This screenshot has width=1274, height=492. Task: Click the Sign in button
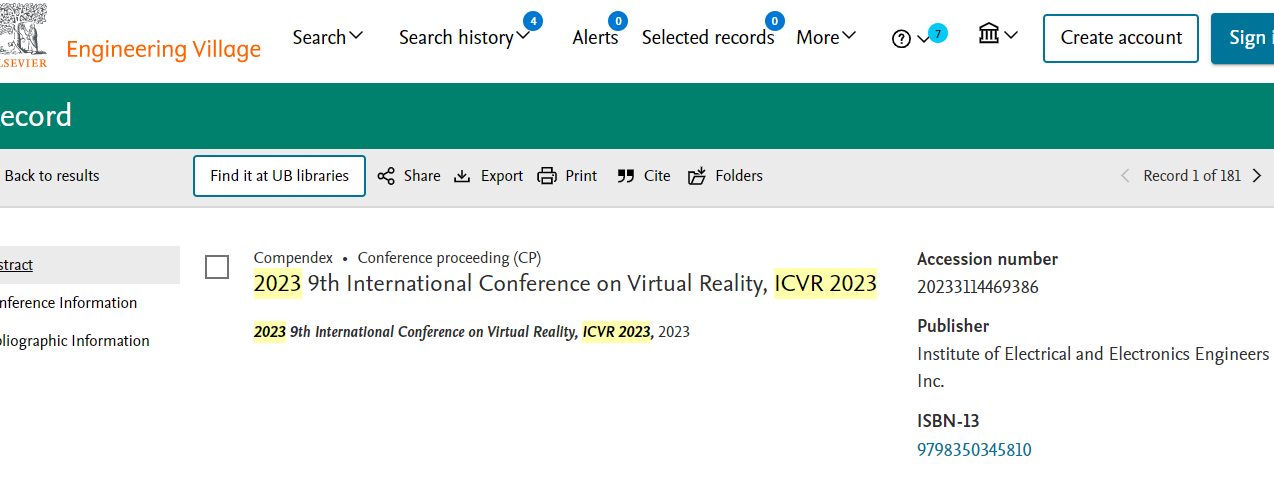click(x=1243, y=38)
